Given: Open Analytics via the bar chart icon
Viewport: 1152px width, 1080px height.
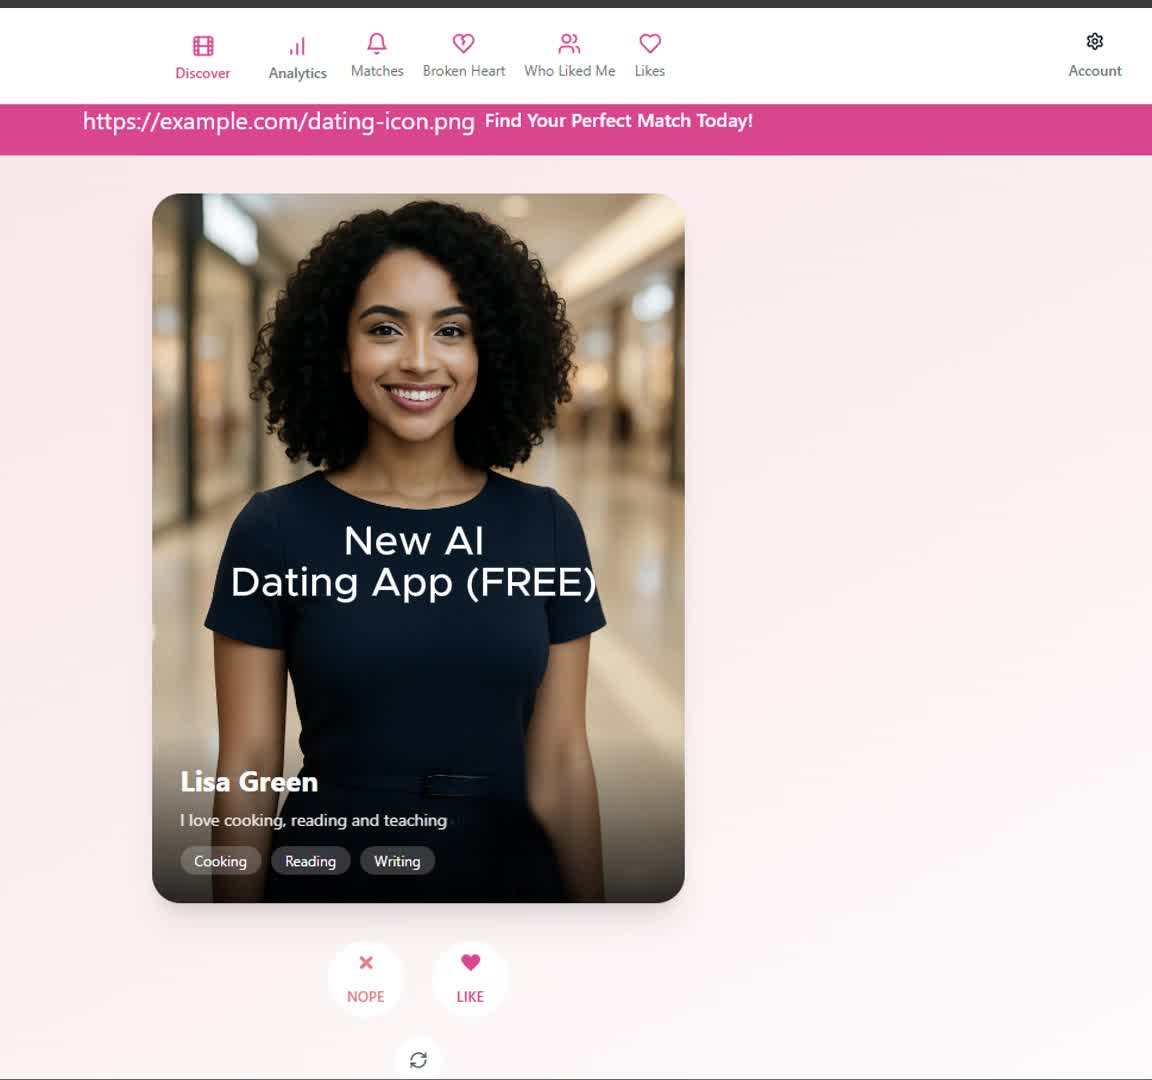Looking at the screenshot, I should tap(297, 46).
